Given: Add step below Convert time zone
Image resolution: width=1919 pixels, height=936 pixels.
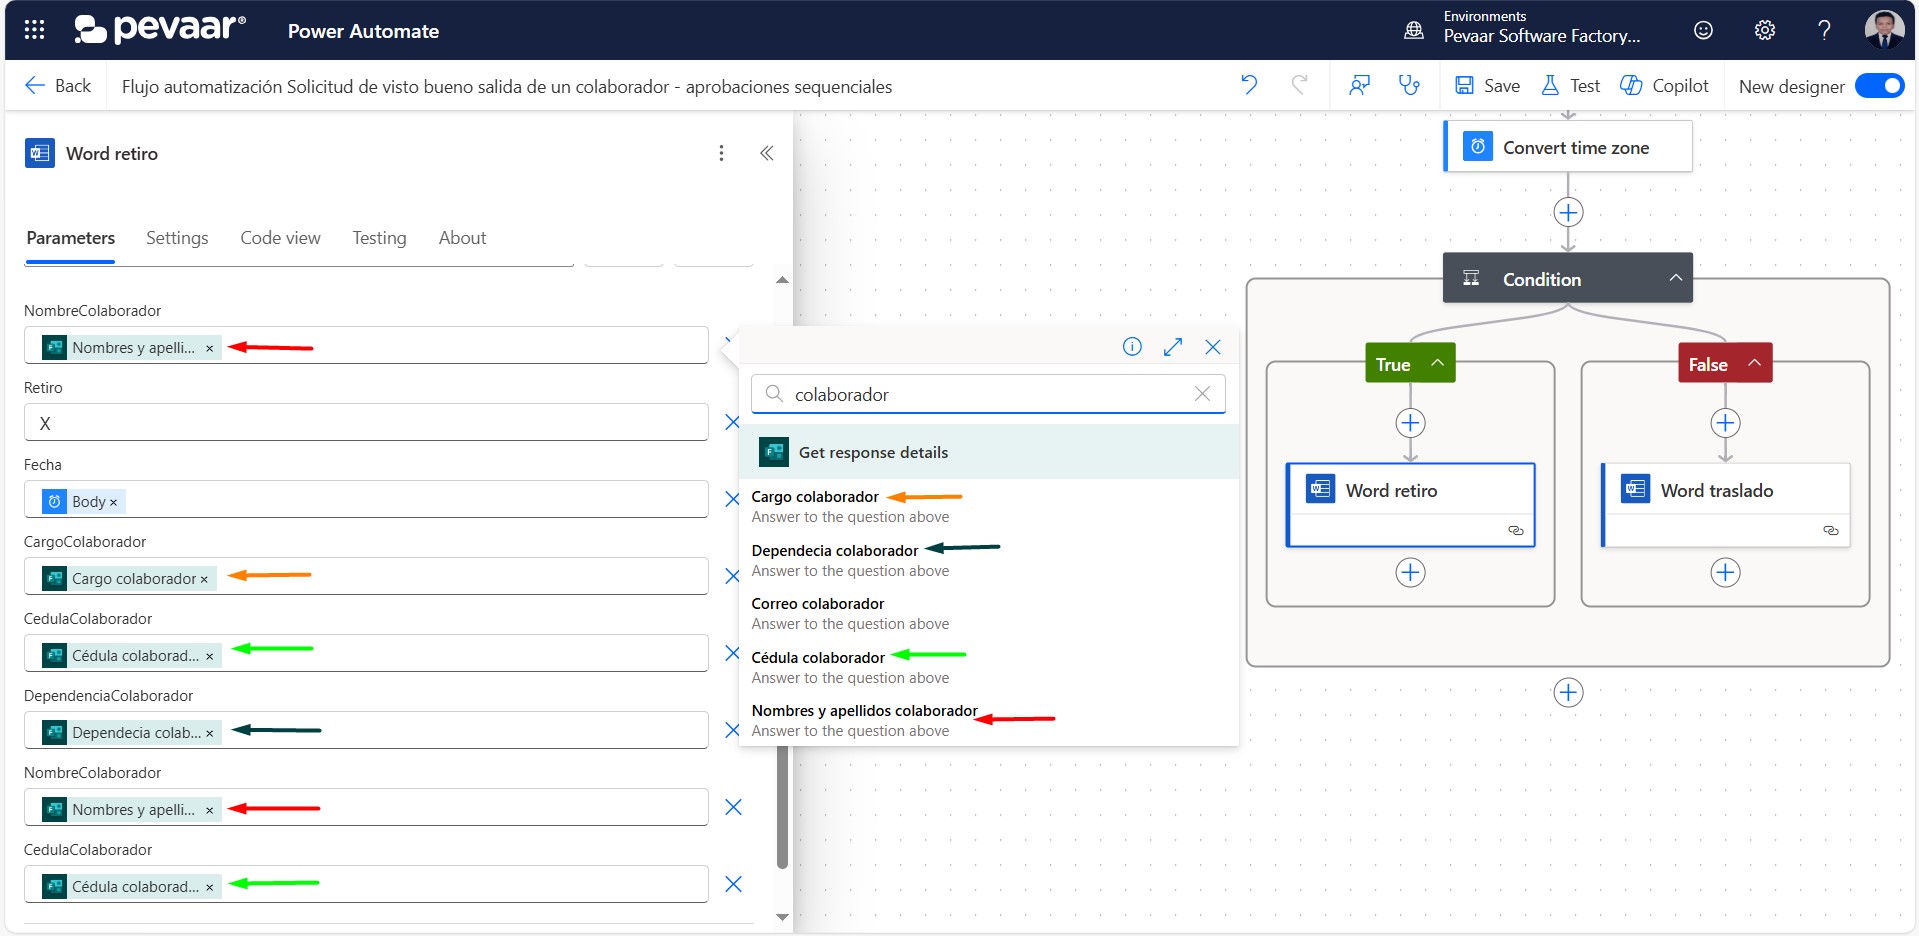Looking at the screenshot, I should click(x=1568, y=212).
